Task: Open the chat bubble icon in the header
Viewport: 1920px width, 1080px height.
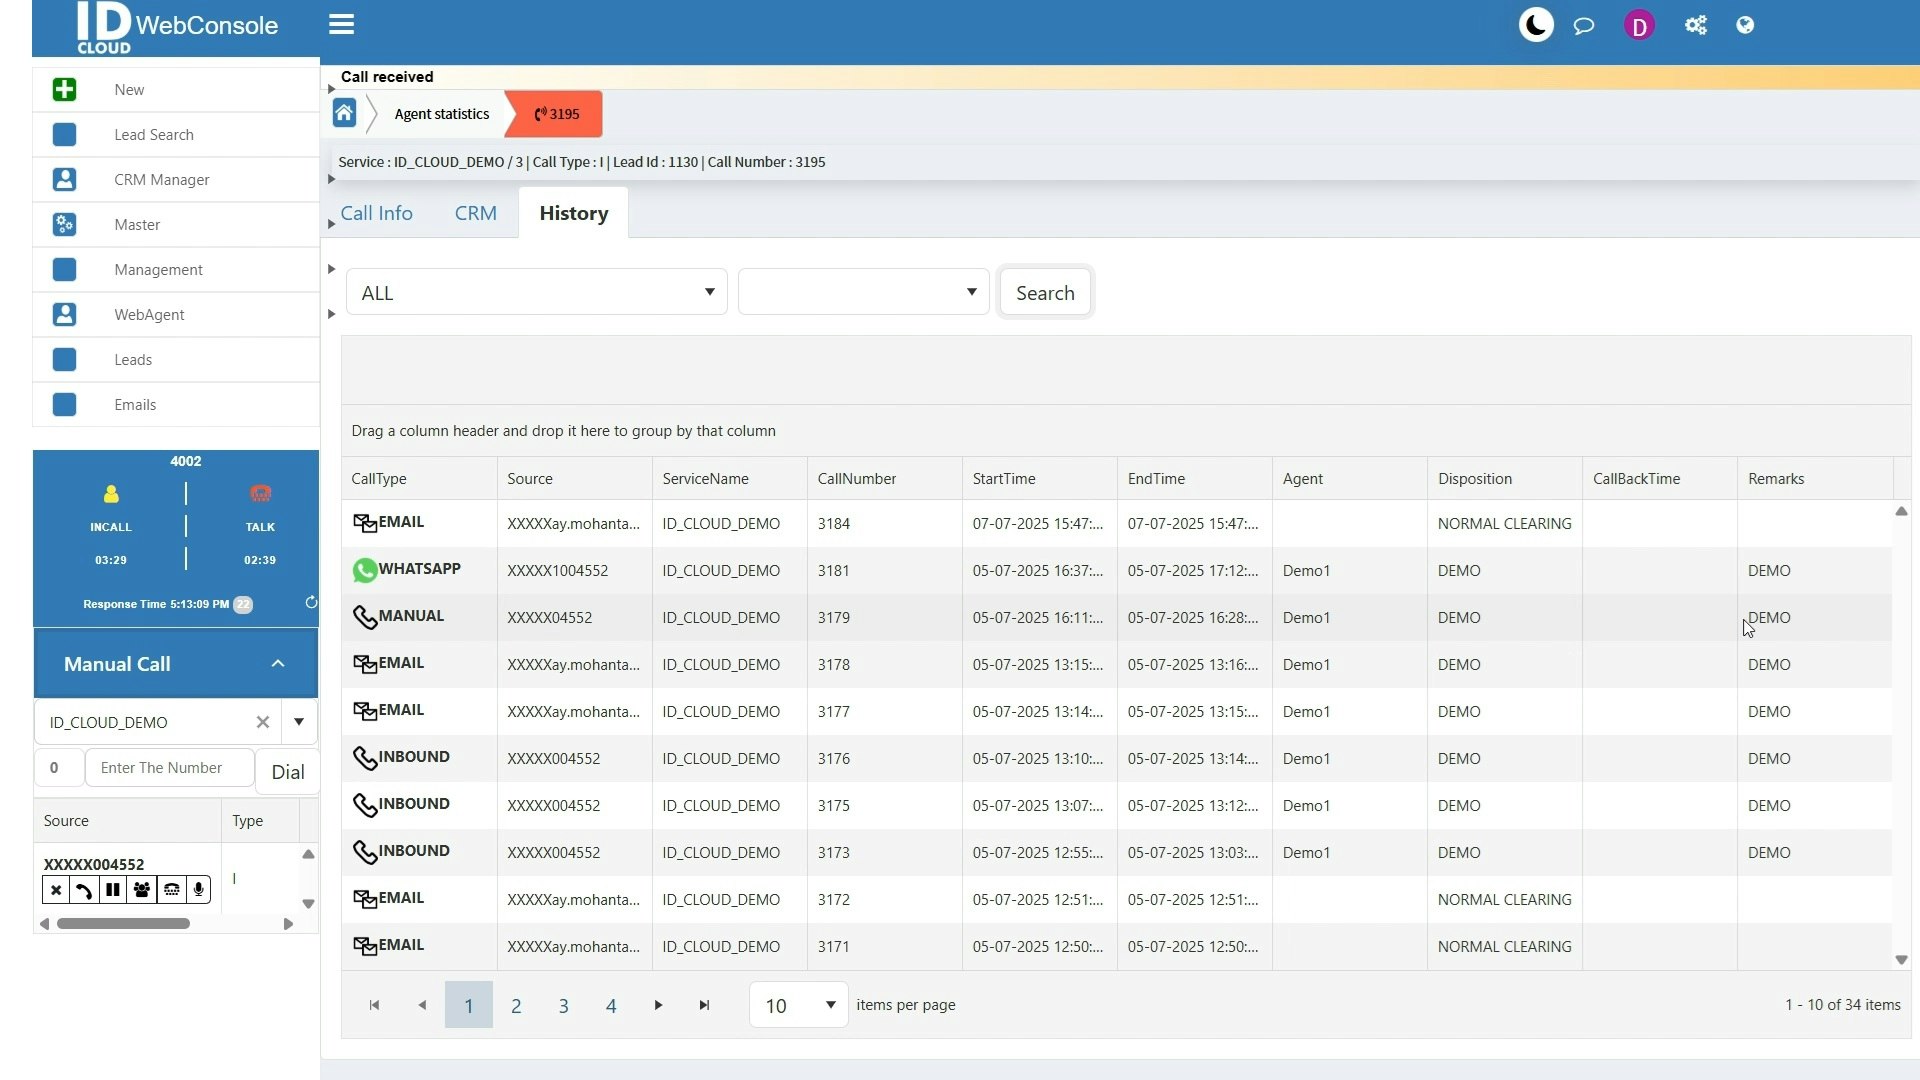Action: coord(1583,25)
